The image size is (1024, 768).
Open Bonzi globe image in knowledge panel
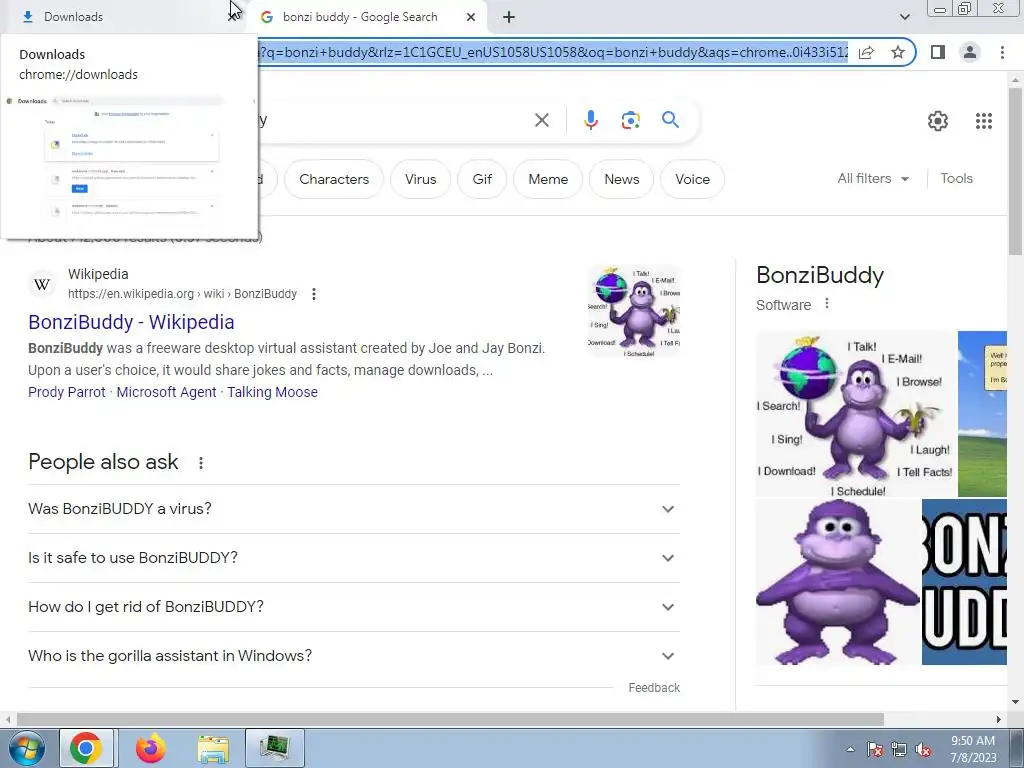point(855,414)
